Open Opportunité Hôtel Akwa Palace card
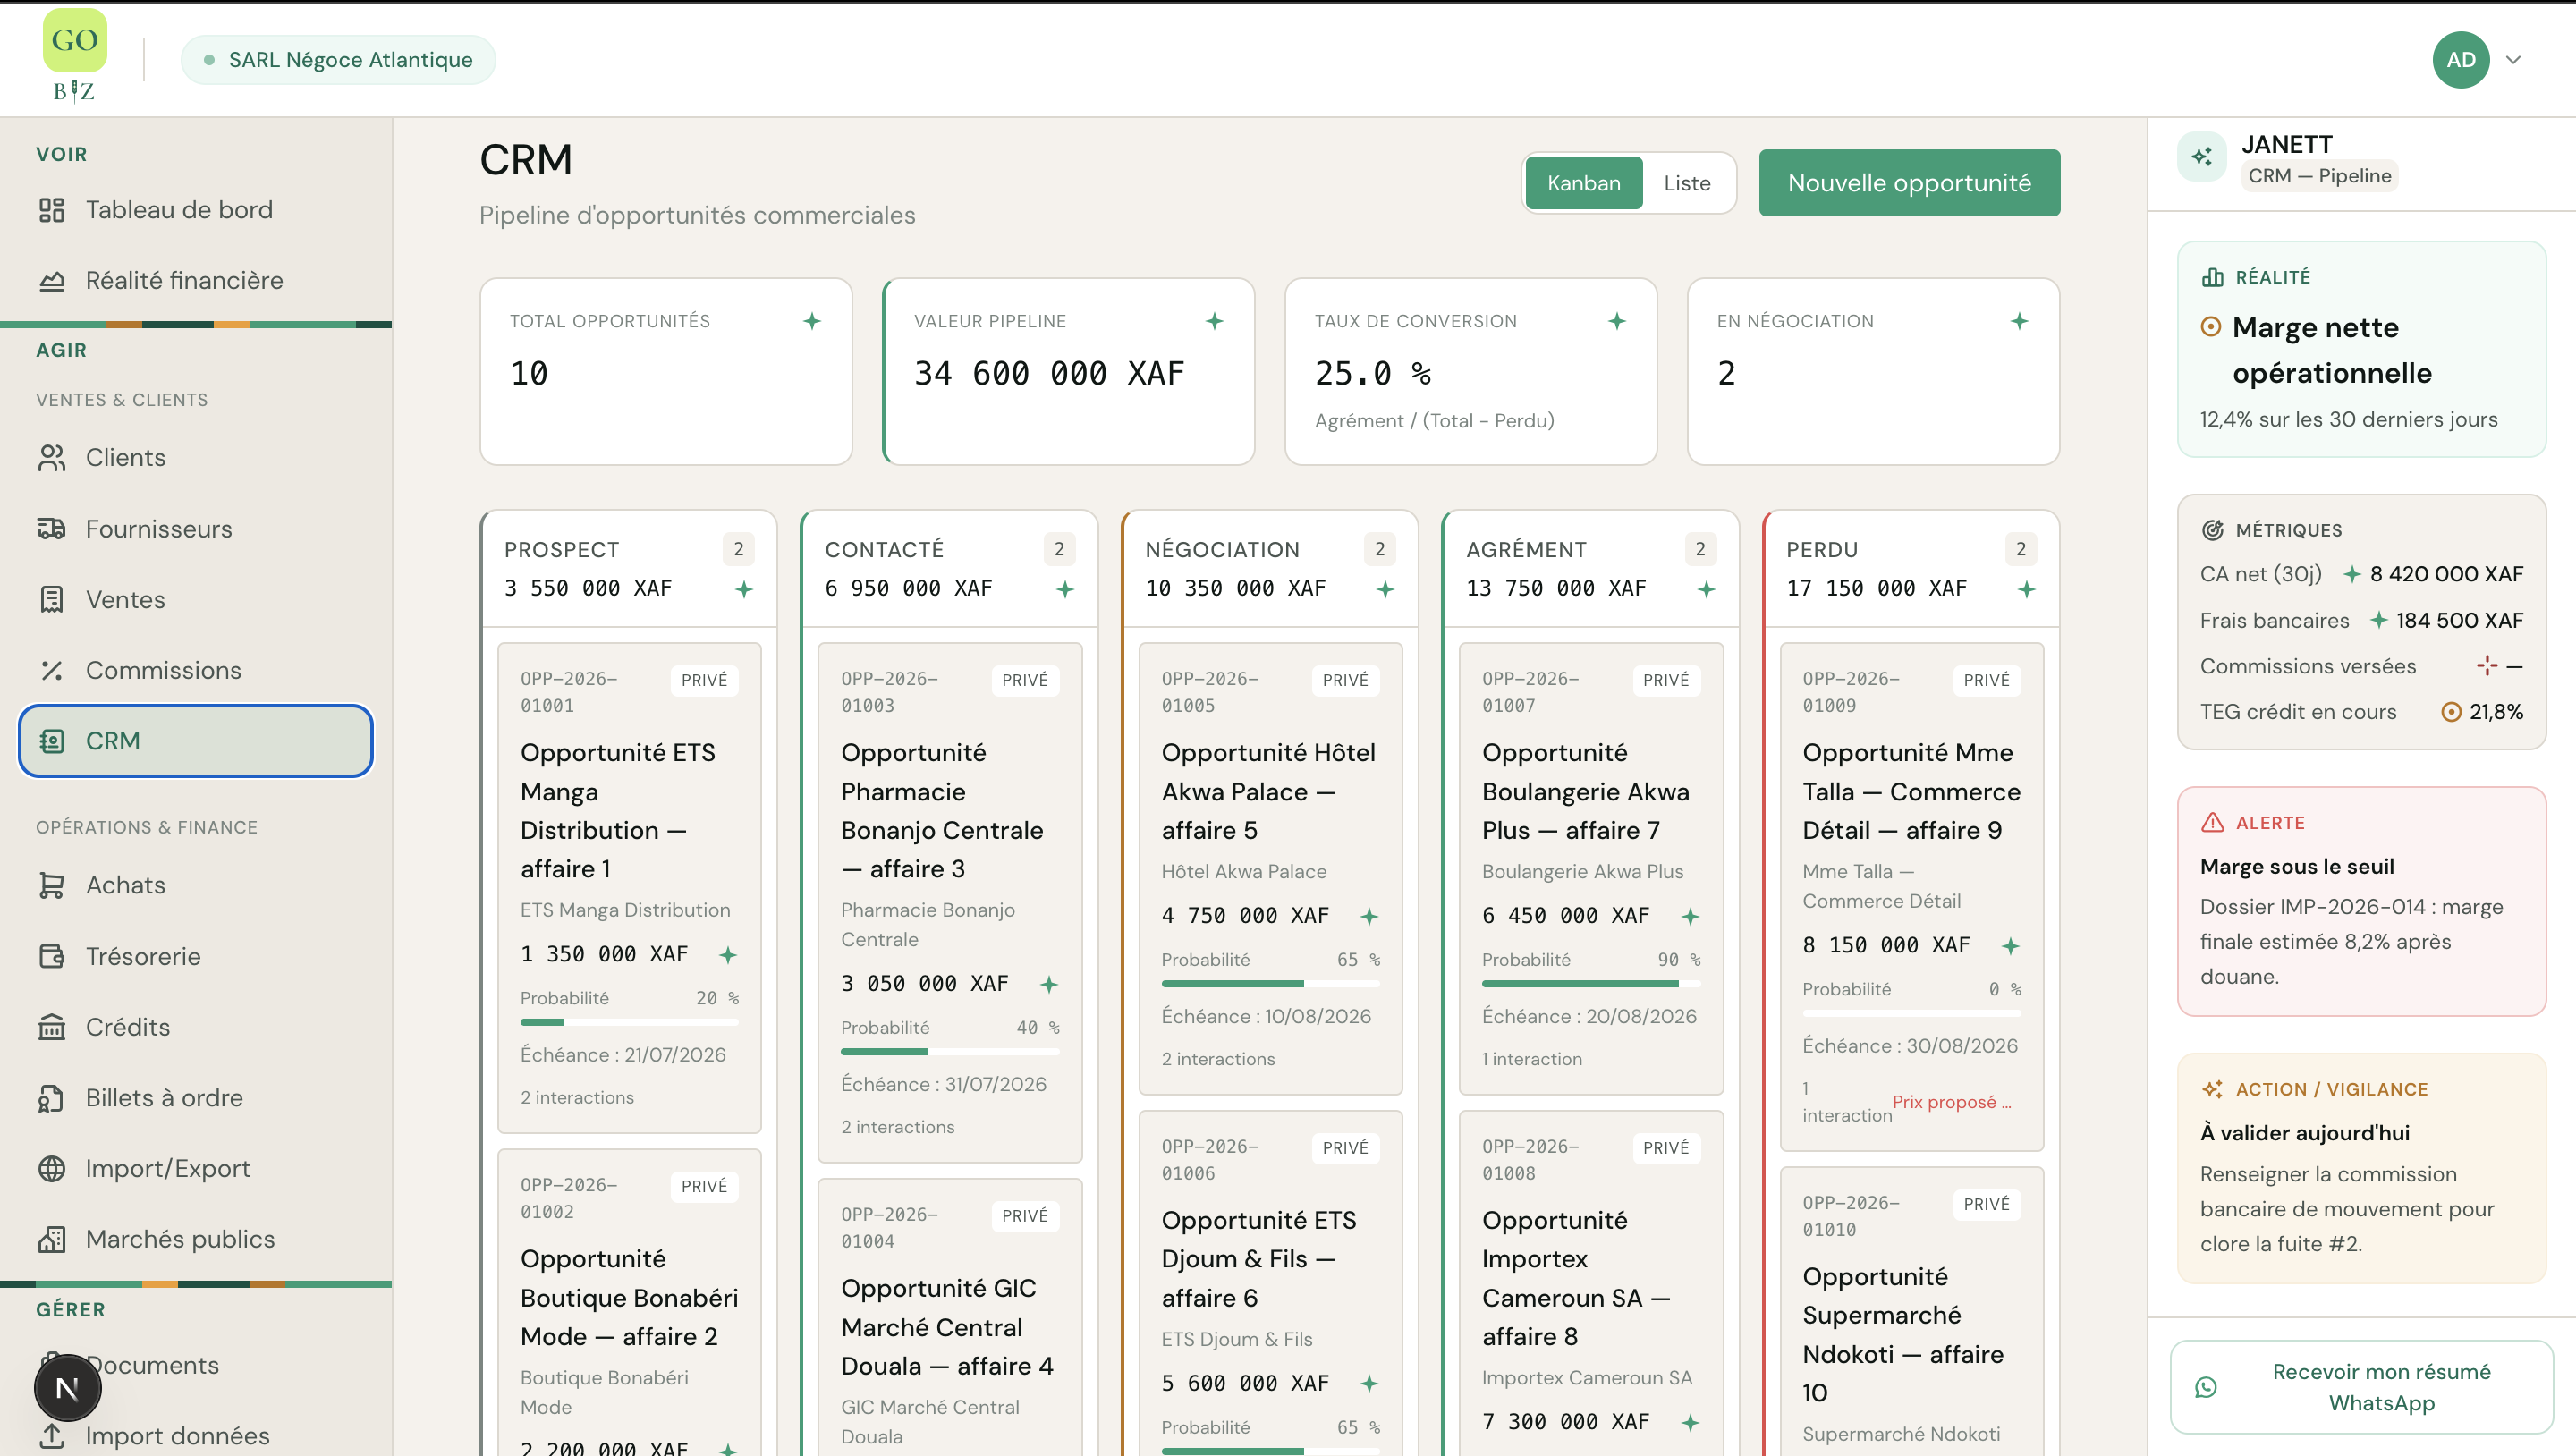Viewport: 2576px width, 1456px height. (x=1270, y=869)
